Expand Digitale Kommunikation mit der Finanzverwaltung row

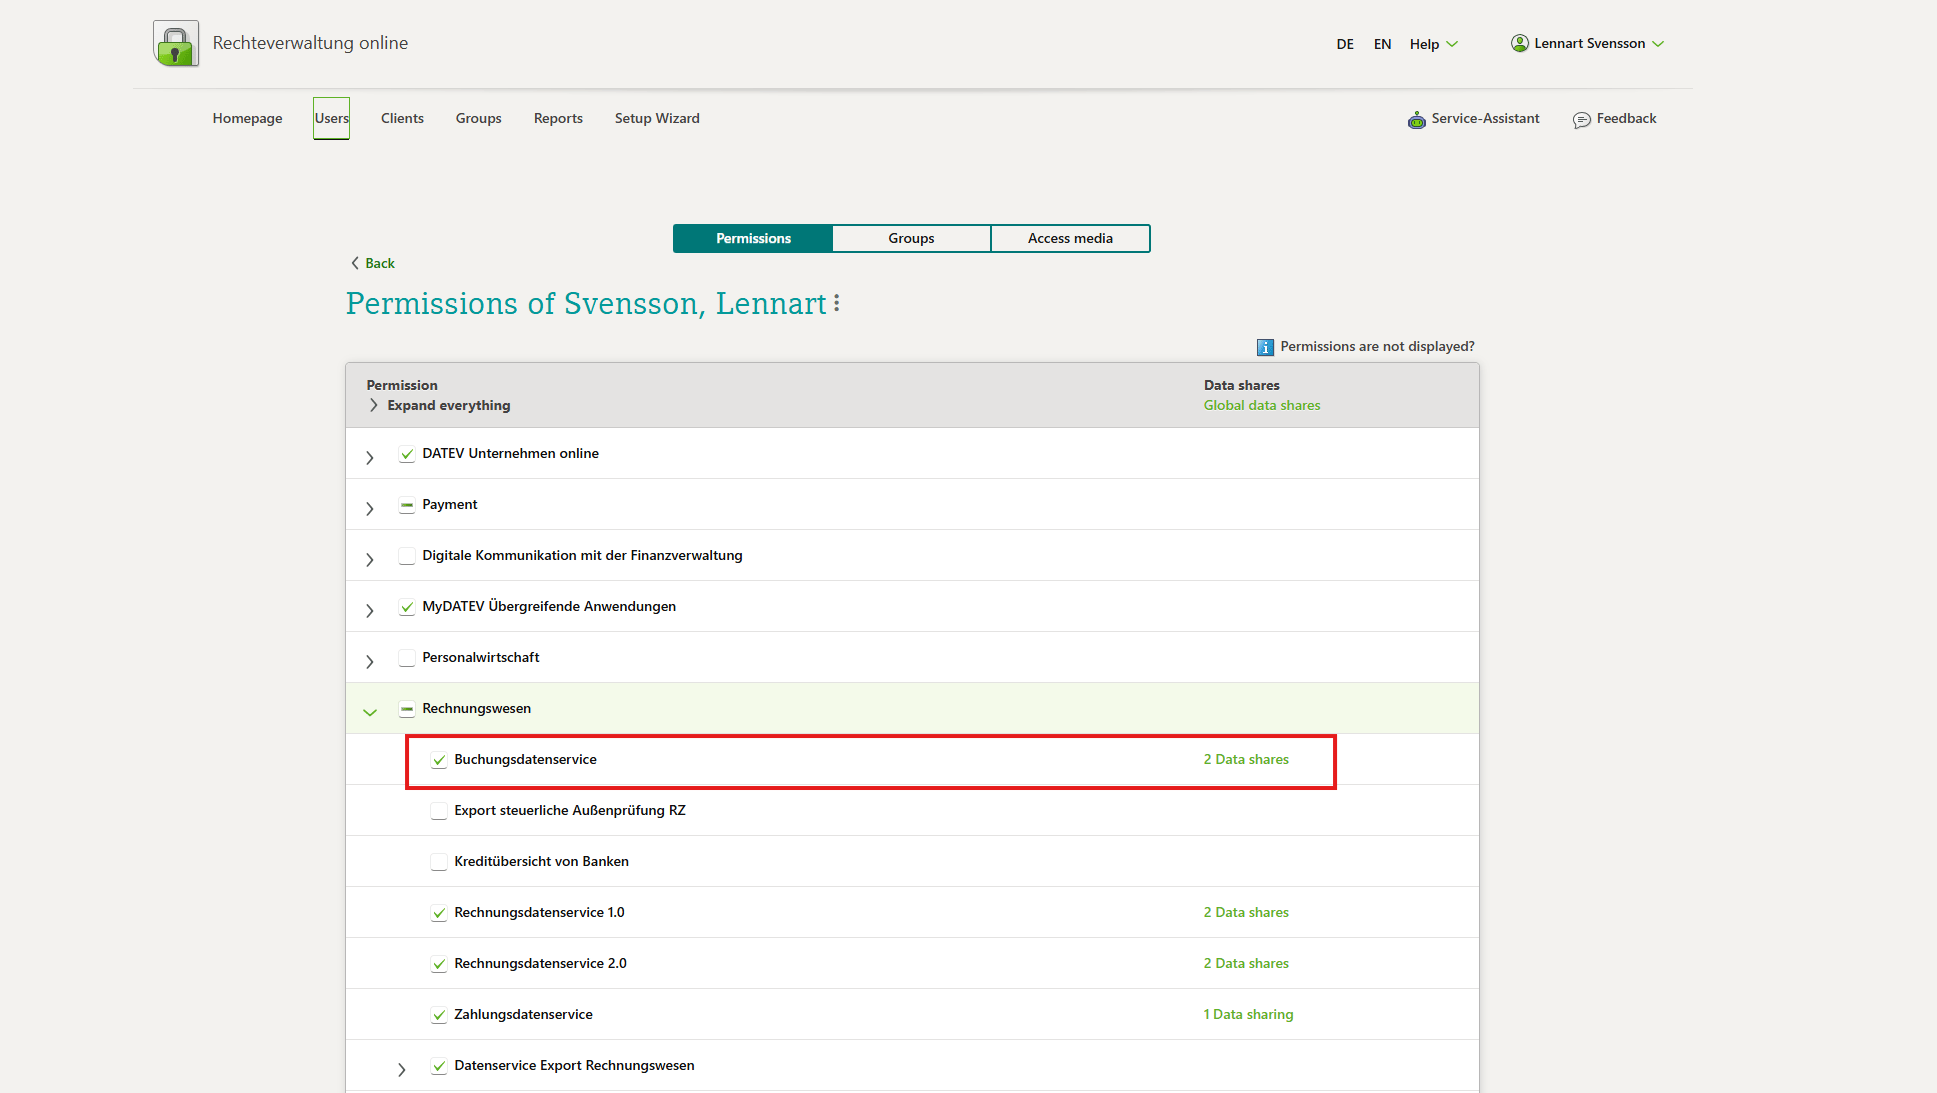tap(370, 559)
